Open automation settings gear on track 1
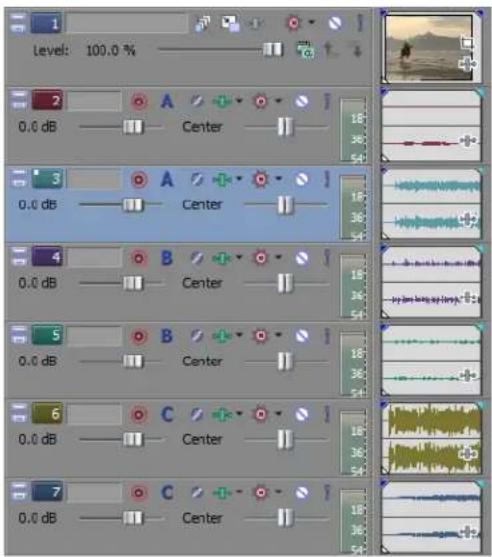 [293, 23]
